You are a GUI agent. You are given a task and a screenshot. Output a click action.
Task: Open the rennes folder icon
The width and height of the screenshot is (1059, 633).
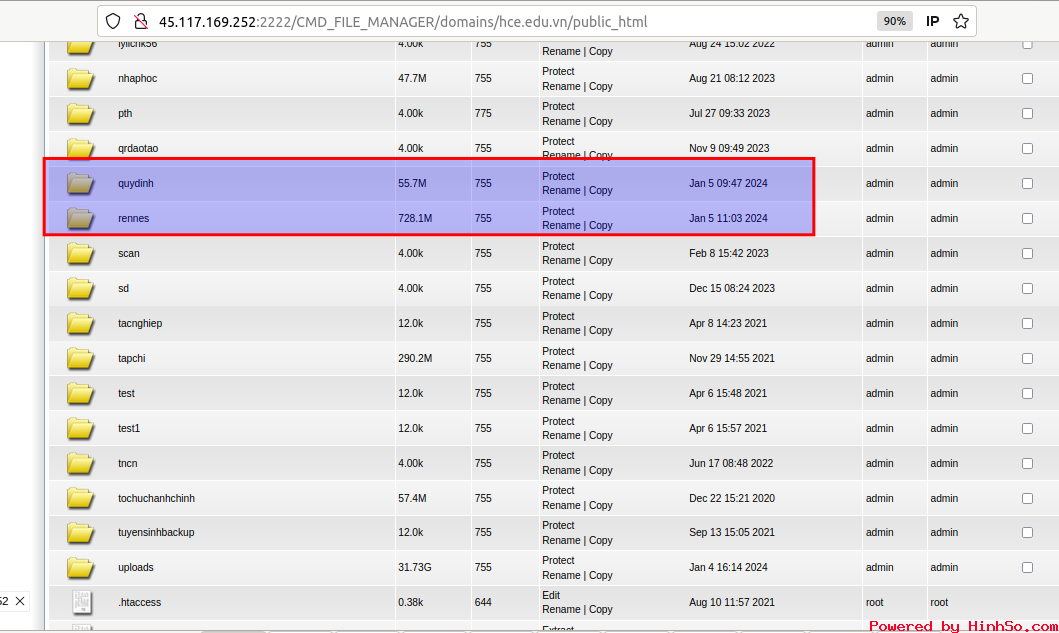(x=80, y=218)
